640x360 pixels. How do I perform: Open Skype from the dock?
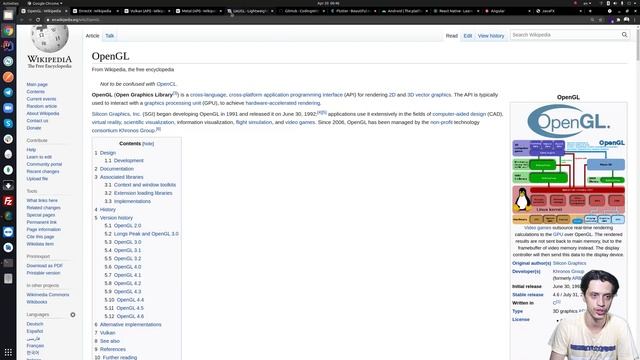point(8,123)
